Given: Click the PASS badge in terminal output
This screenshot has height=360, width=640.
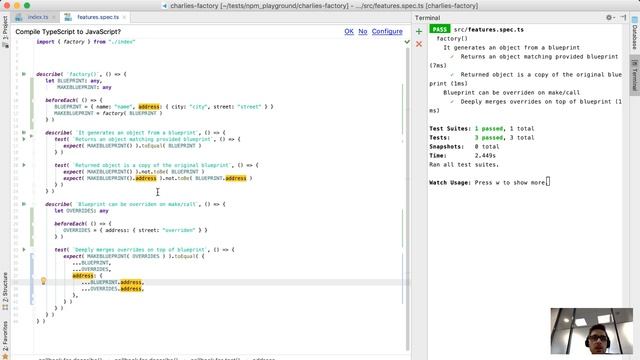Looking at the screenshot, I should (x=440, y=29).
